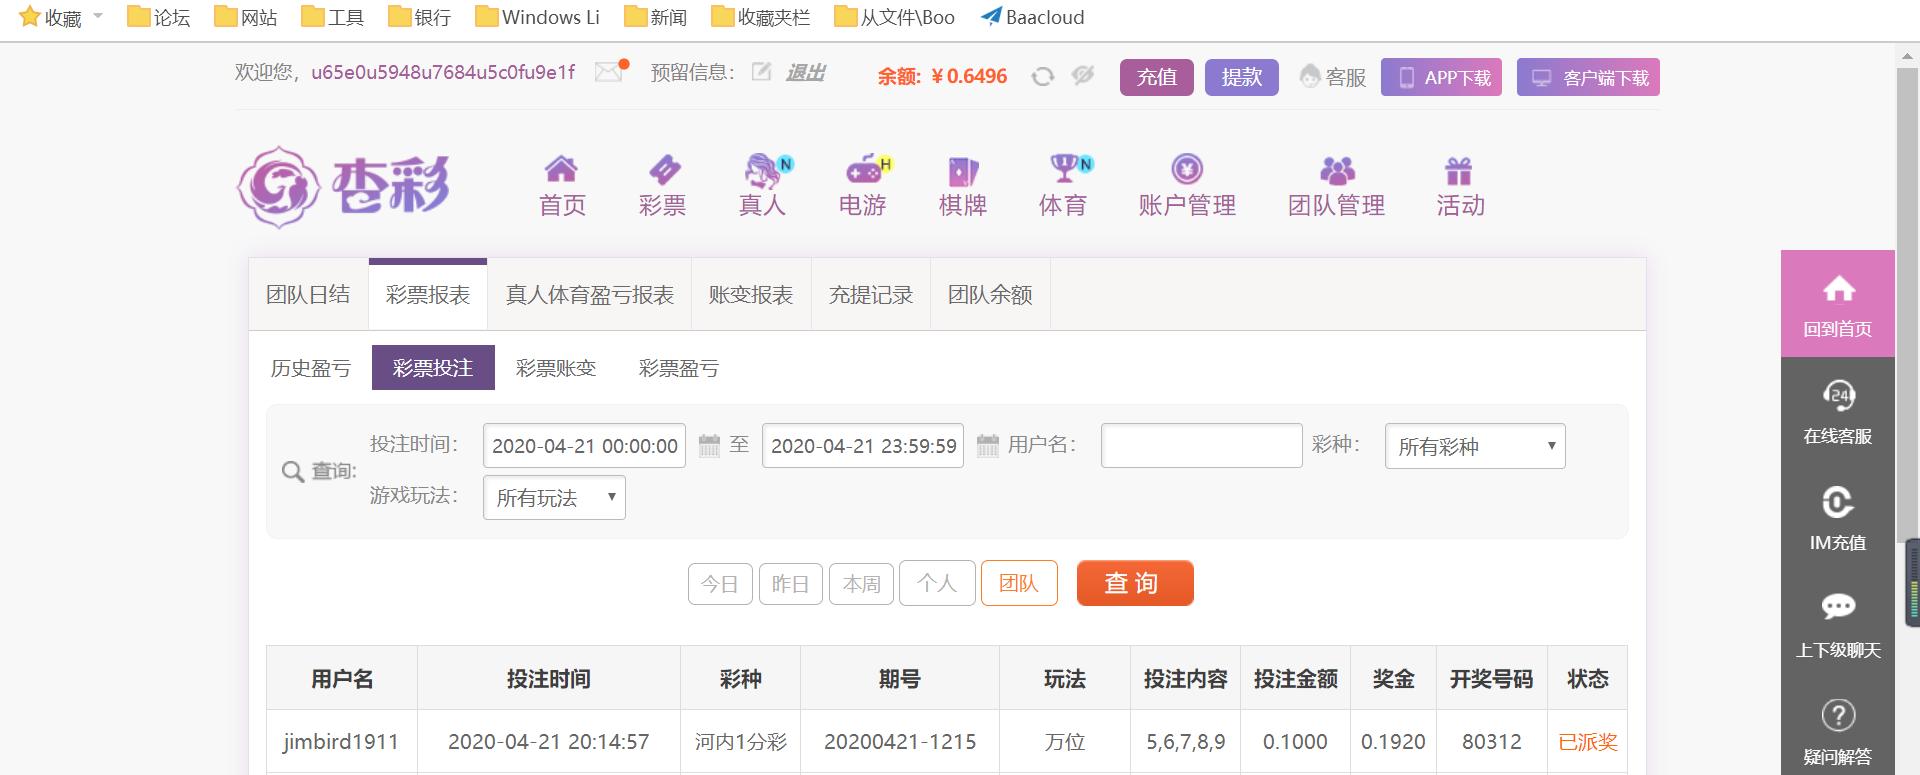Open the 棋牌 card games nav icon

963,170
